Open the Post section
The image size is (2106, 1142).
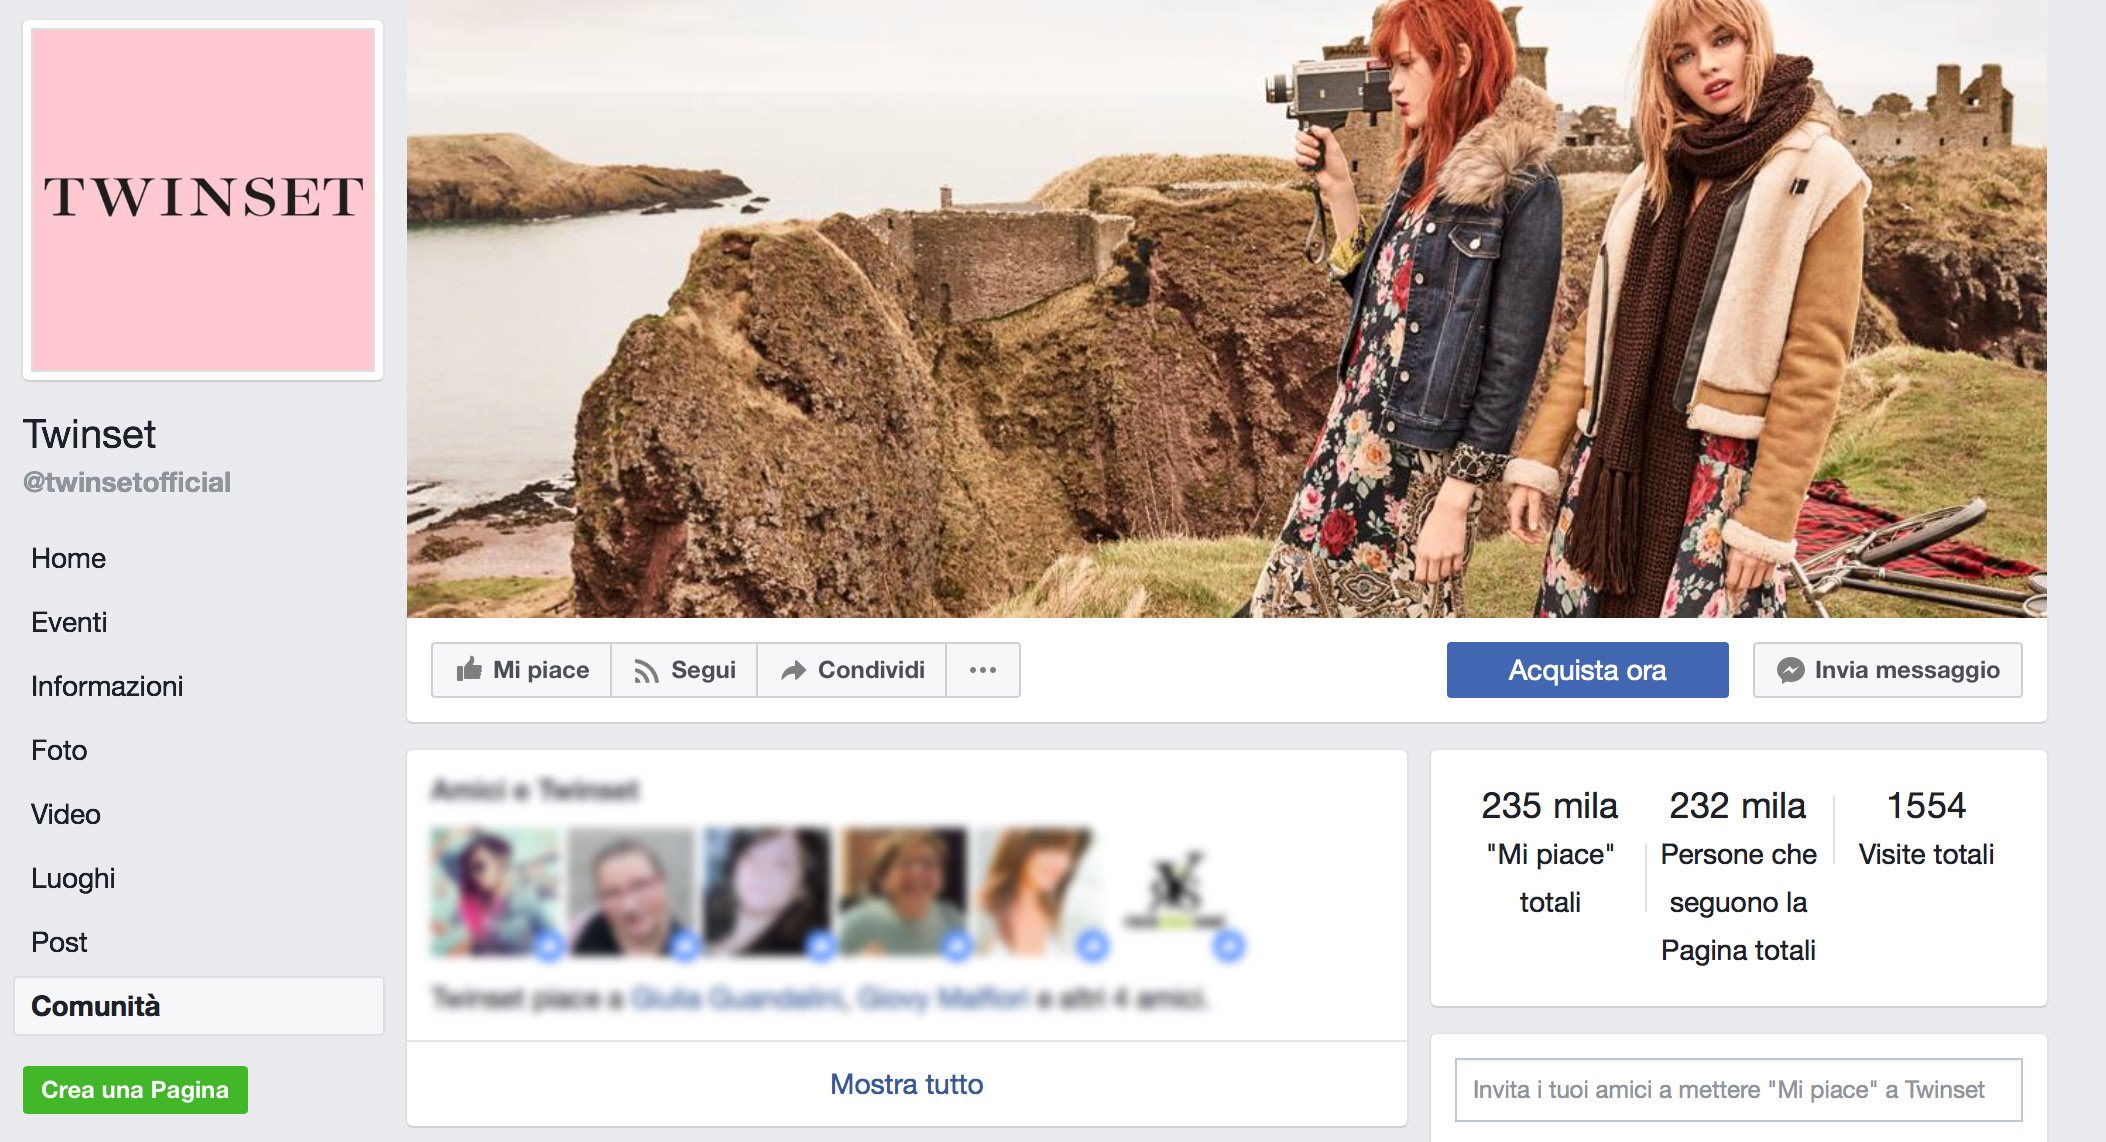coord(59,942)
